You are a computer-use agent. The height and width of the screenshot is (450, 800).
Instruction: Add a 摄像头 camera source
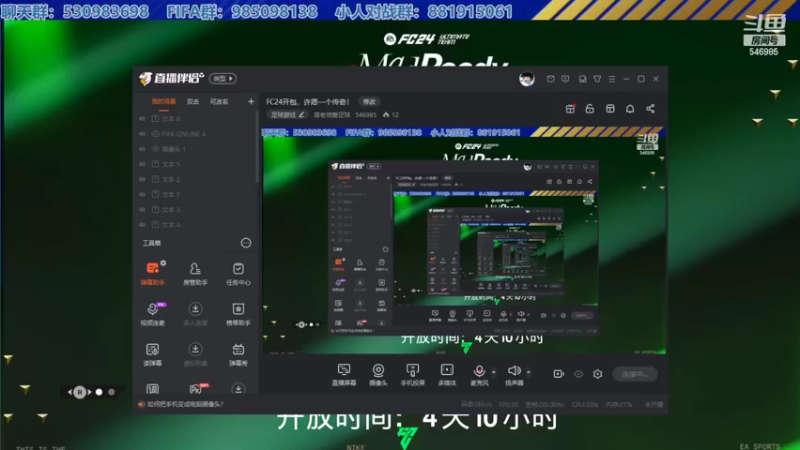378,374
